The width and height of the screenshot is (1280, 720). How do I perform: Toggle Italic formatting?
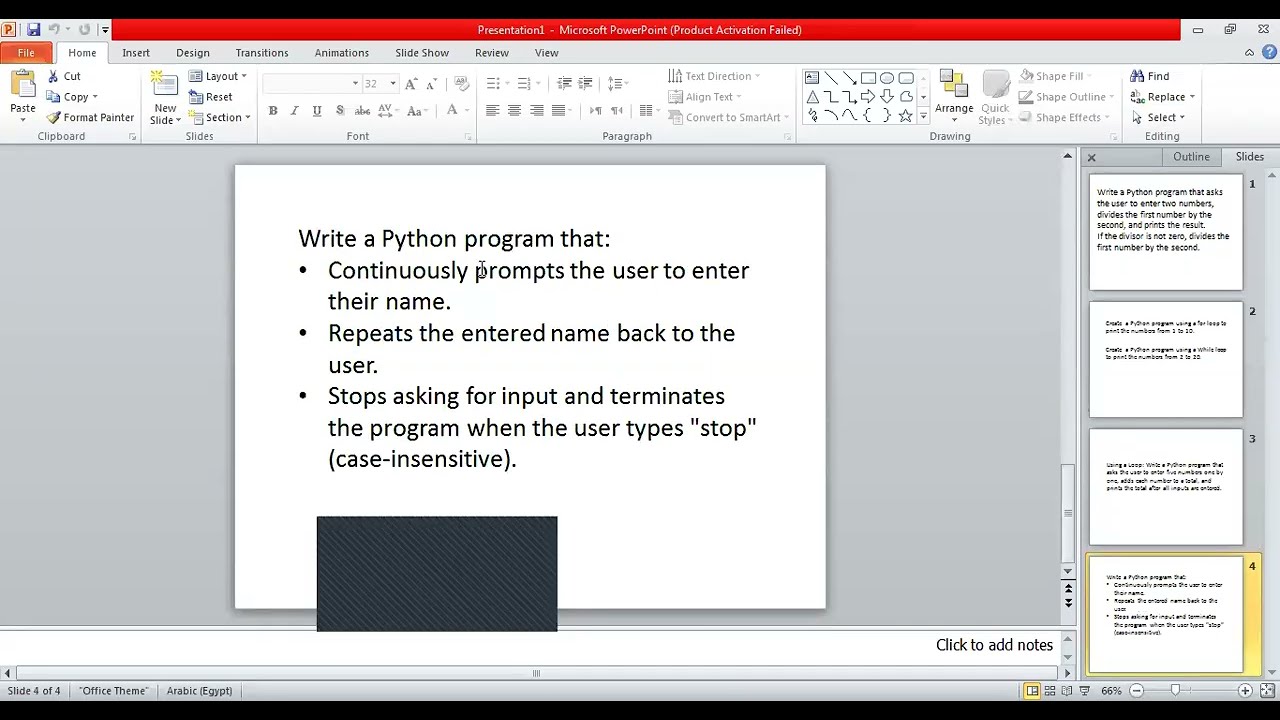[294, 111]
